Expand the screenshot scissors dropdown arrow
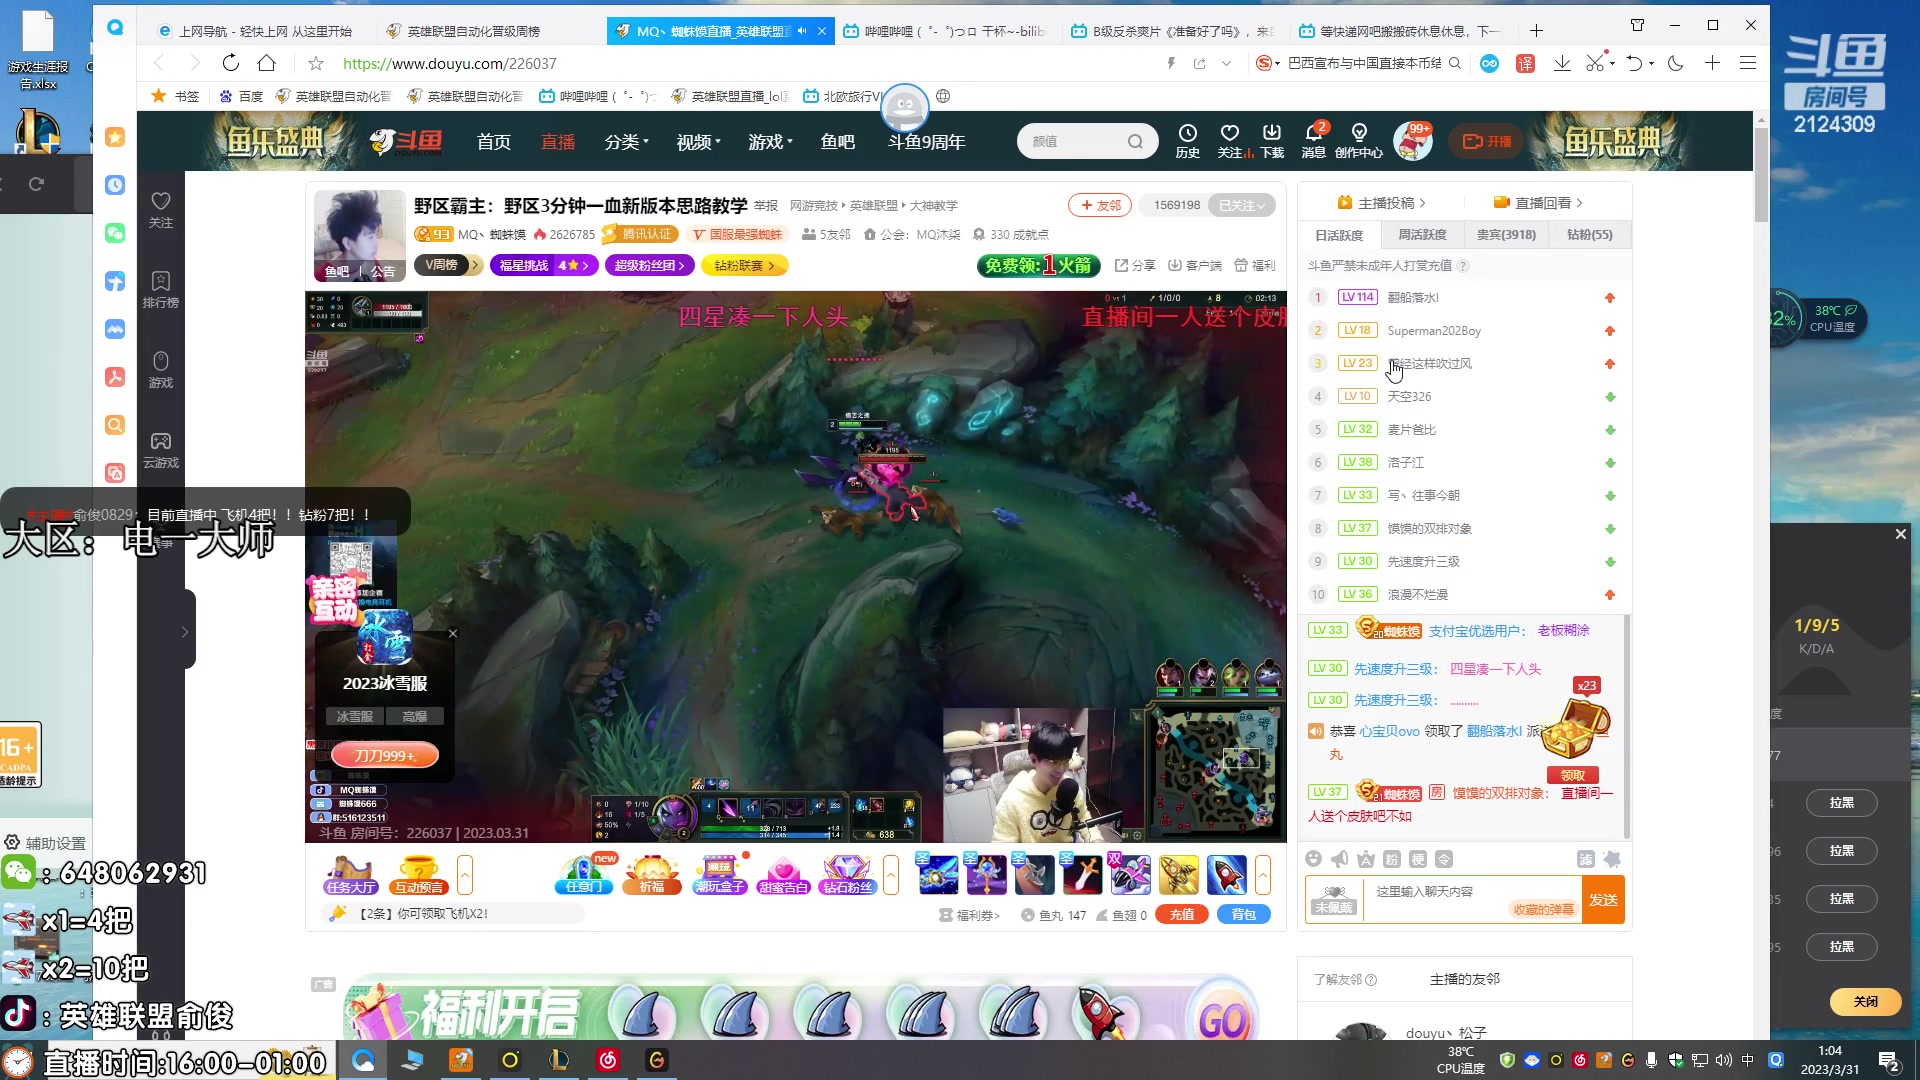Viewport: 1920px width, 1080px height. click(x=1612, y=63)
